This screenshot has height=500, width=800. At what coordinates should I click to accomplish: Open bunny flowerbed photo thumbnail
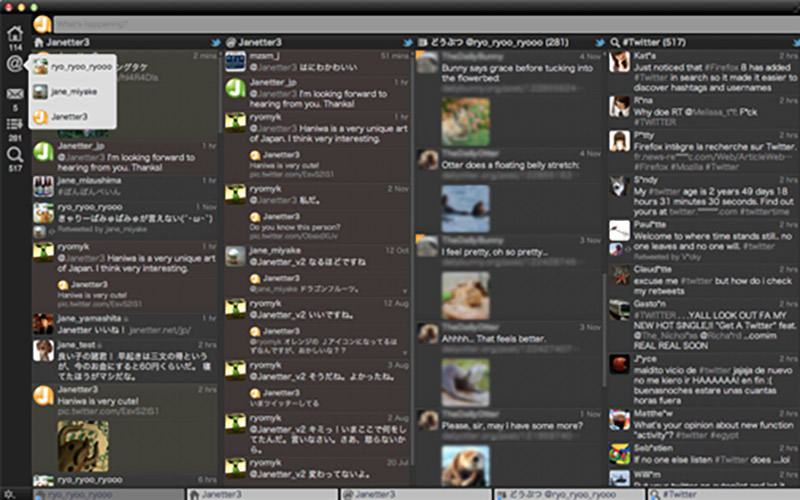[x=465, y=122]
